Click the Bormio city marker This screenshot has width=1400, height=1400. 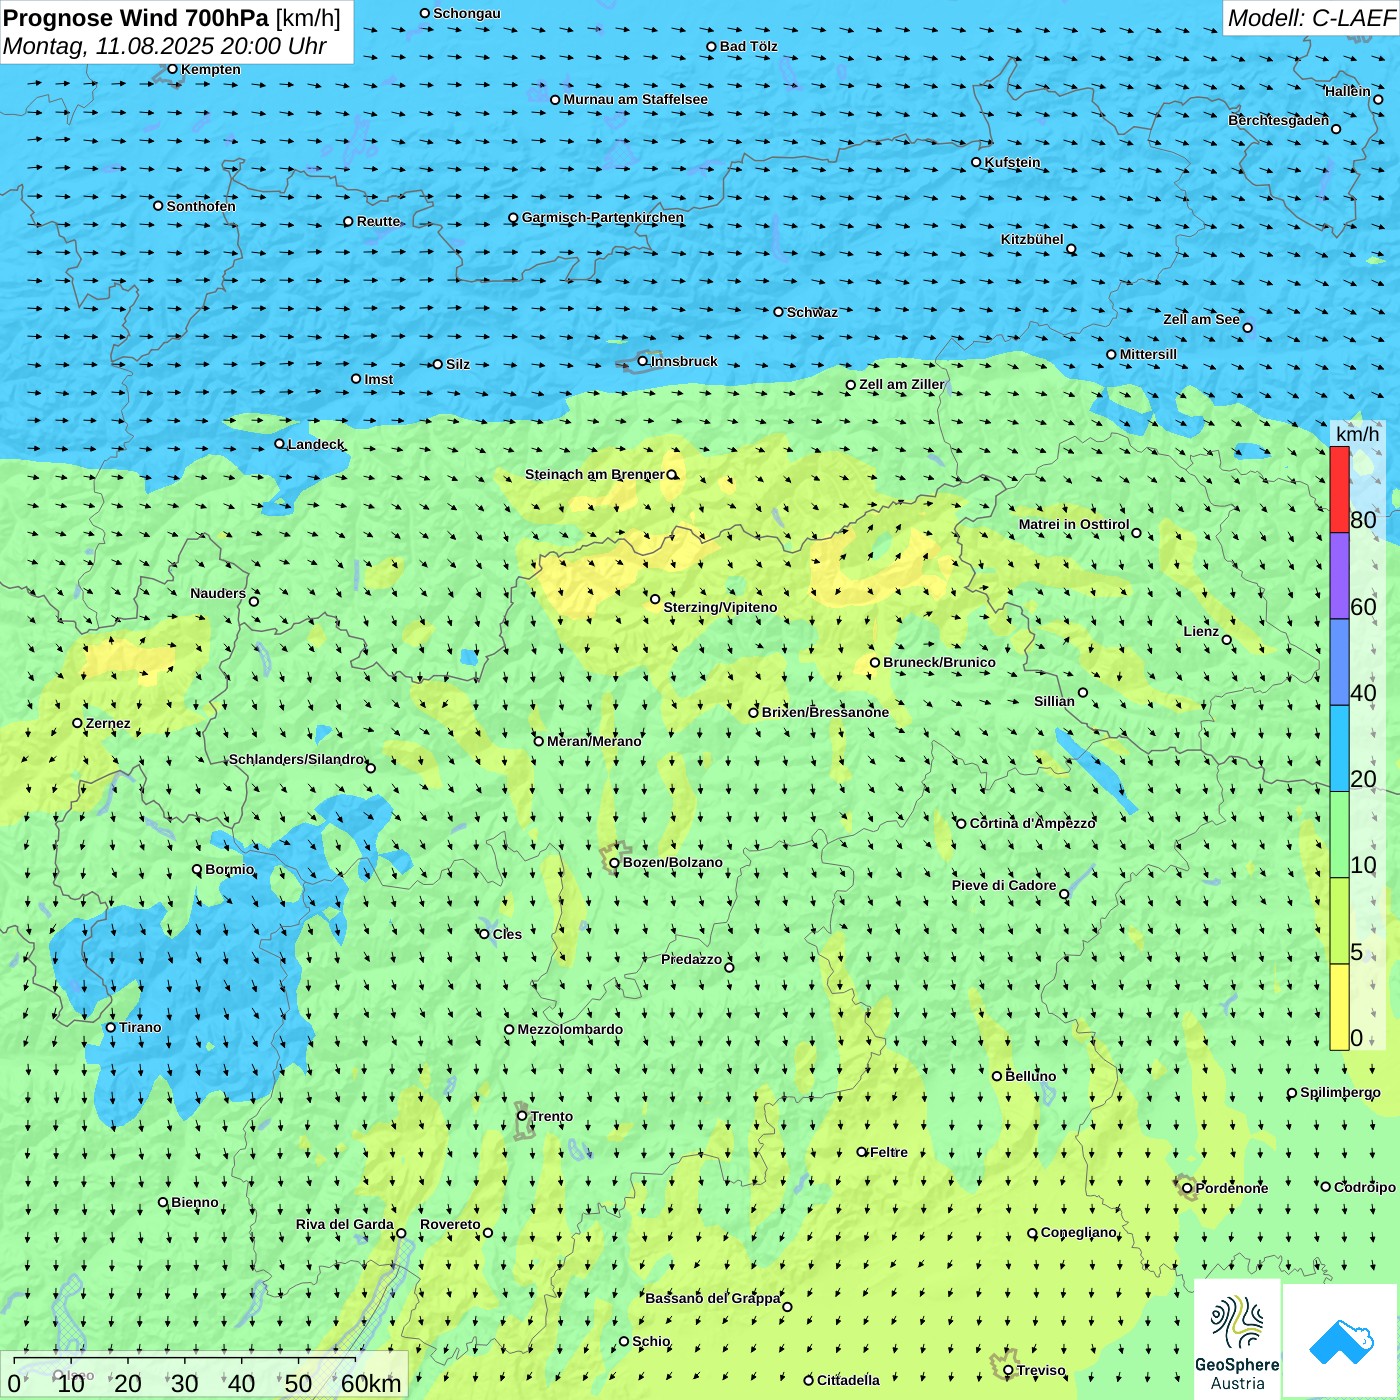(197, 869)
